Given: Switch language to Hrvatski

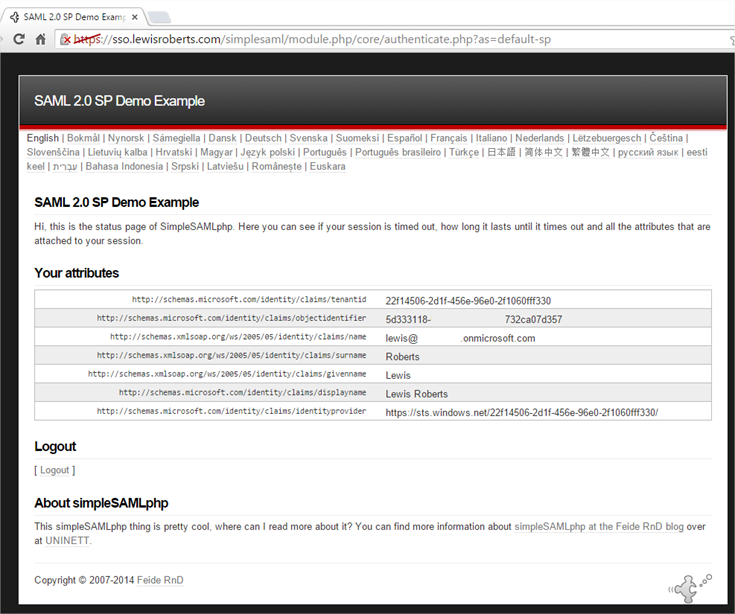Looking at the screenshot, I should point(174,152).
